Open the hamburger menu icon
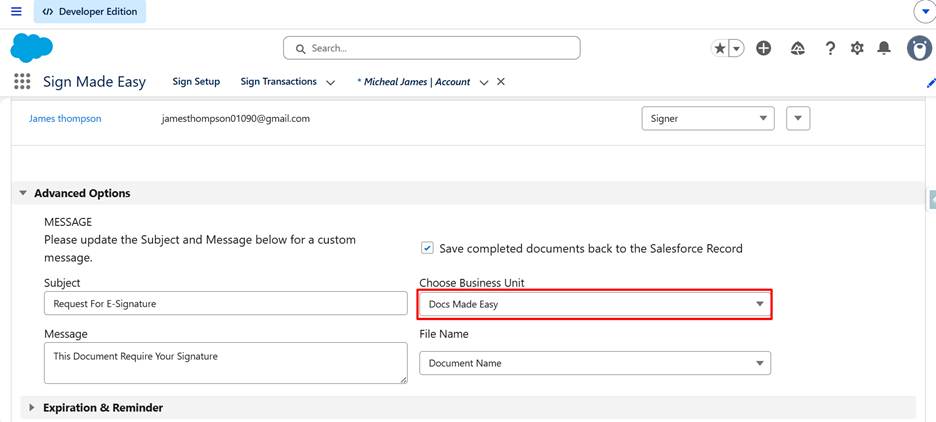The width and height of the screenshot is (936, 422). pyautogui.click(x=16, y=11)
